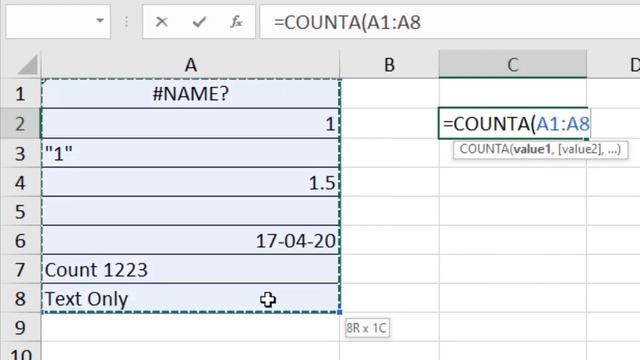
Task: Select row 2 header
Action: pos(20,124)
